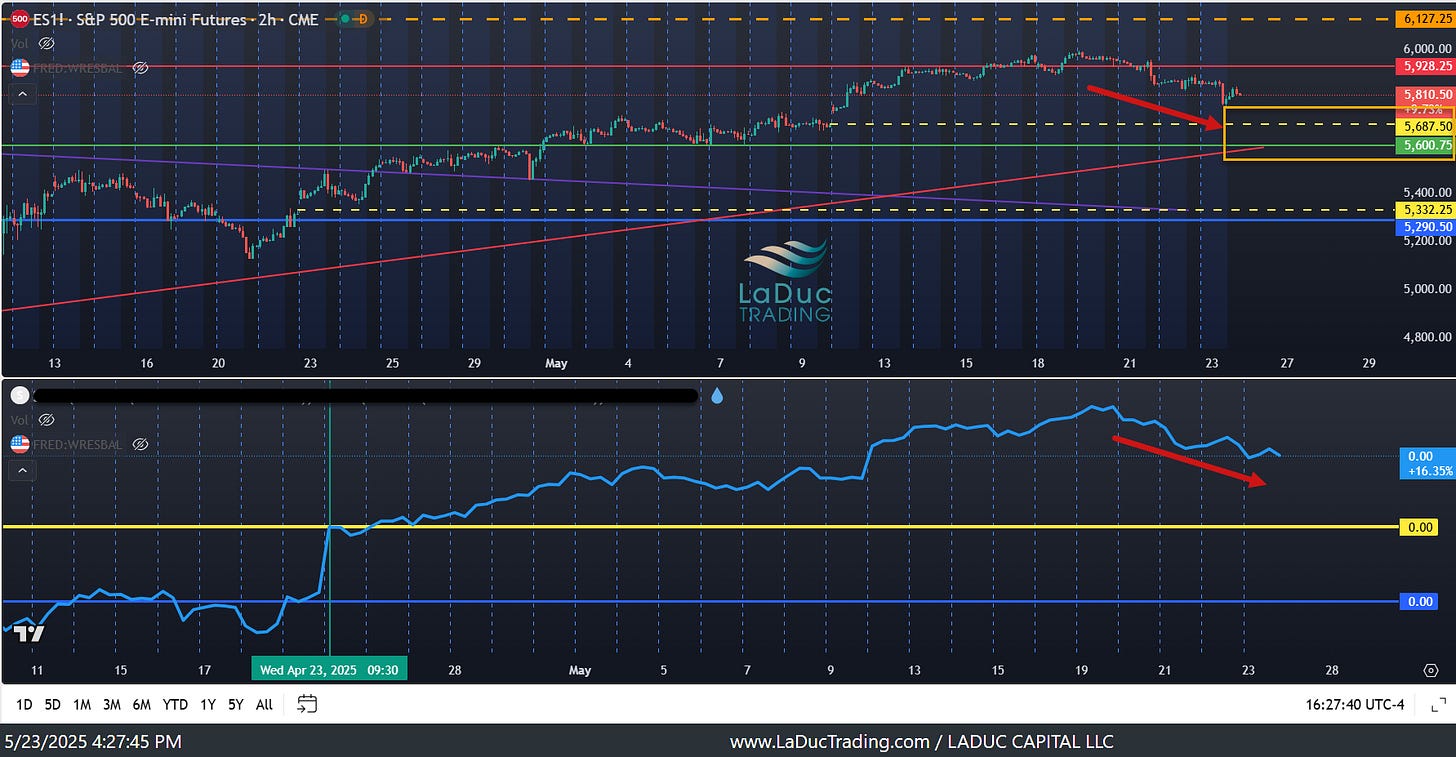Screen dimensions: 1456x757
Task: Click the orange D delayed-data badge
Action: coord(362,19)
